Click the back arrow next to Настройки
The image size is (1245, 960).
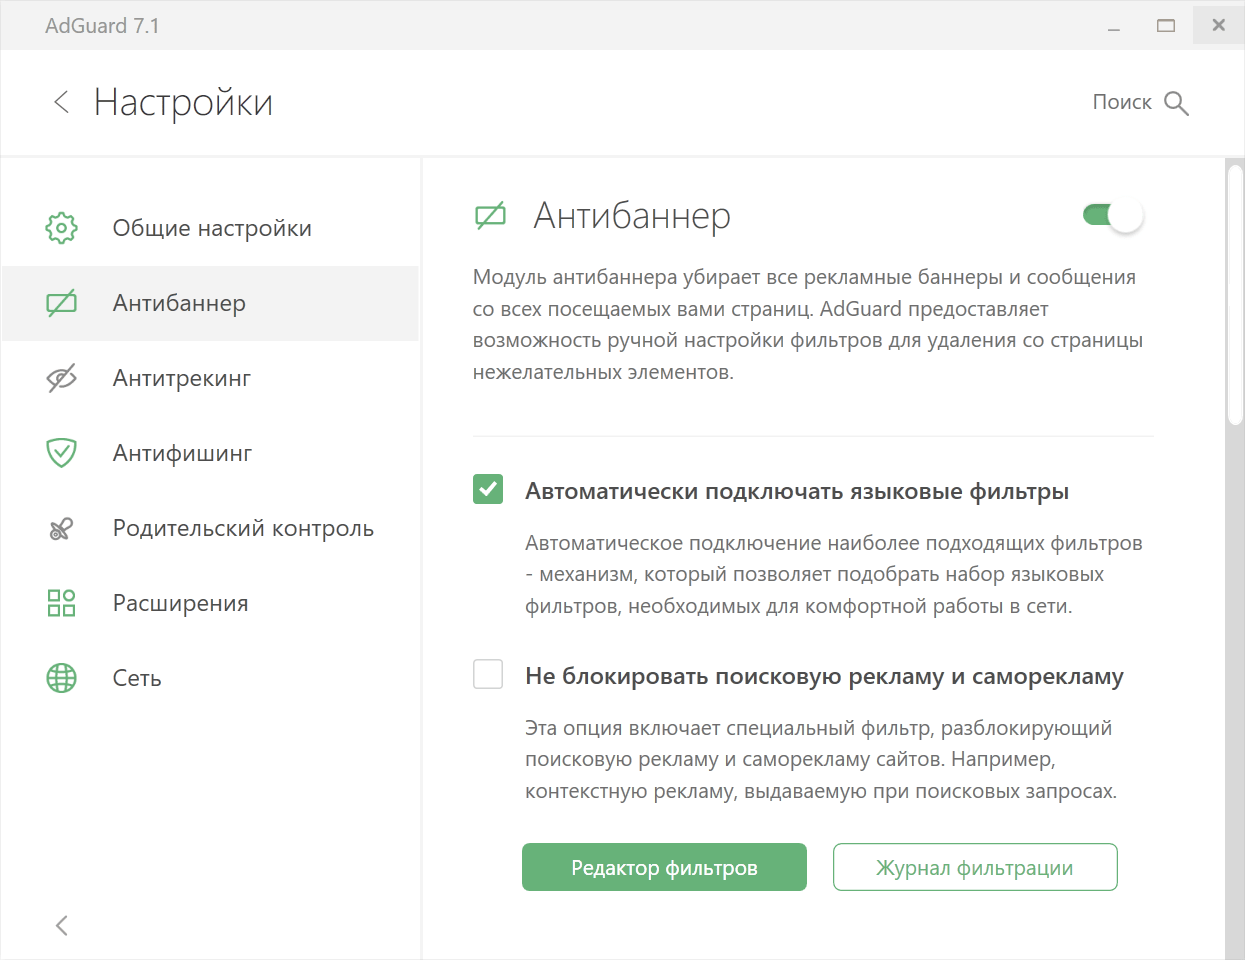[61, 102]
